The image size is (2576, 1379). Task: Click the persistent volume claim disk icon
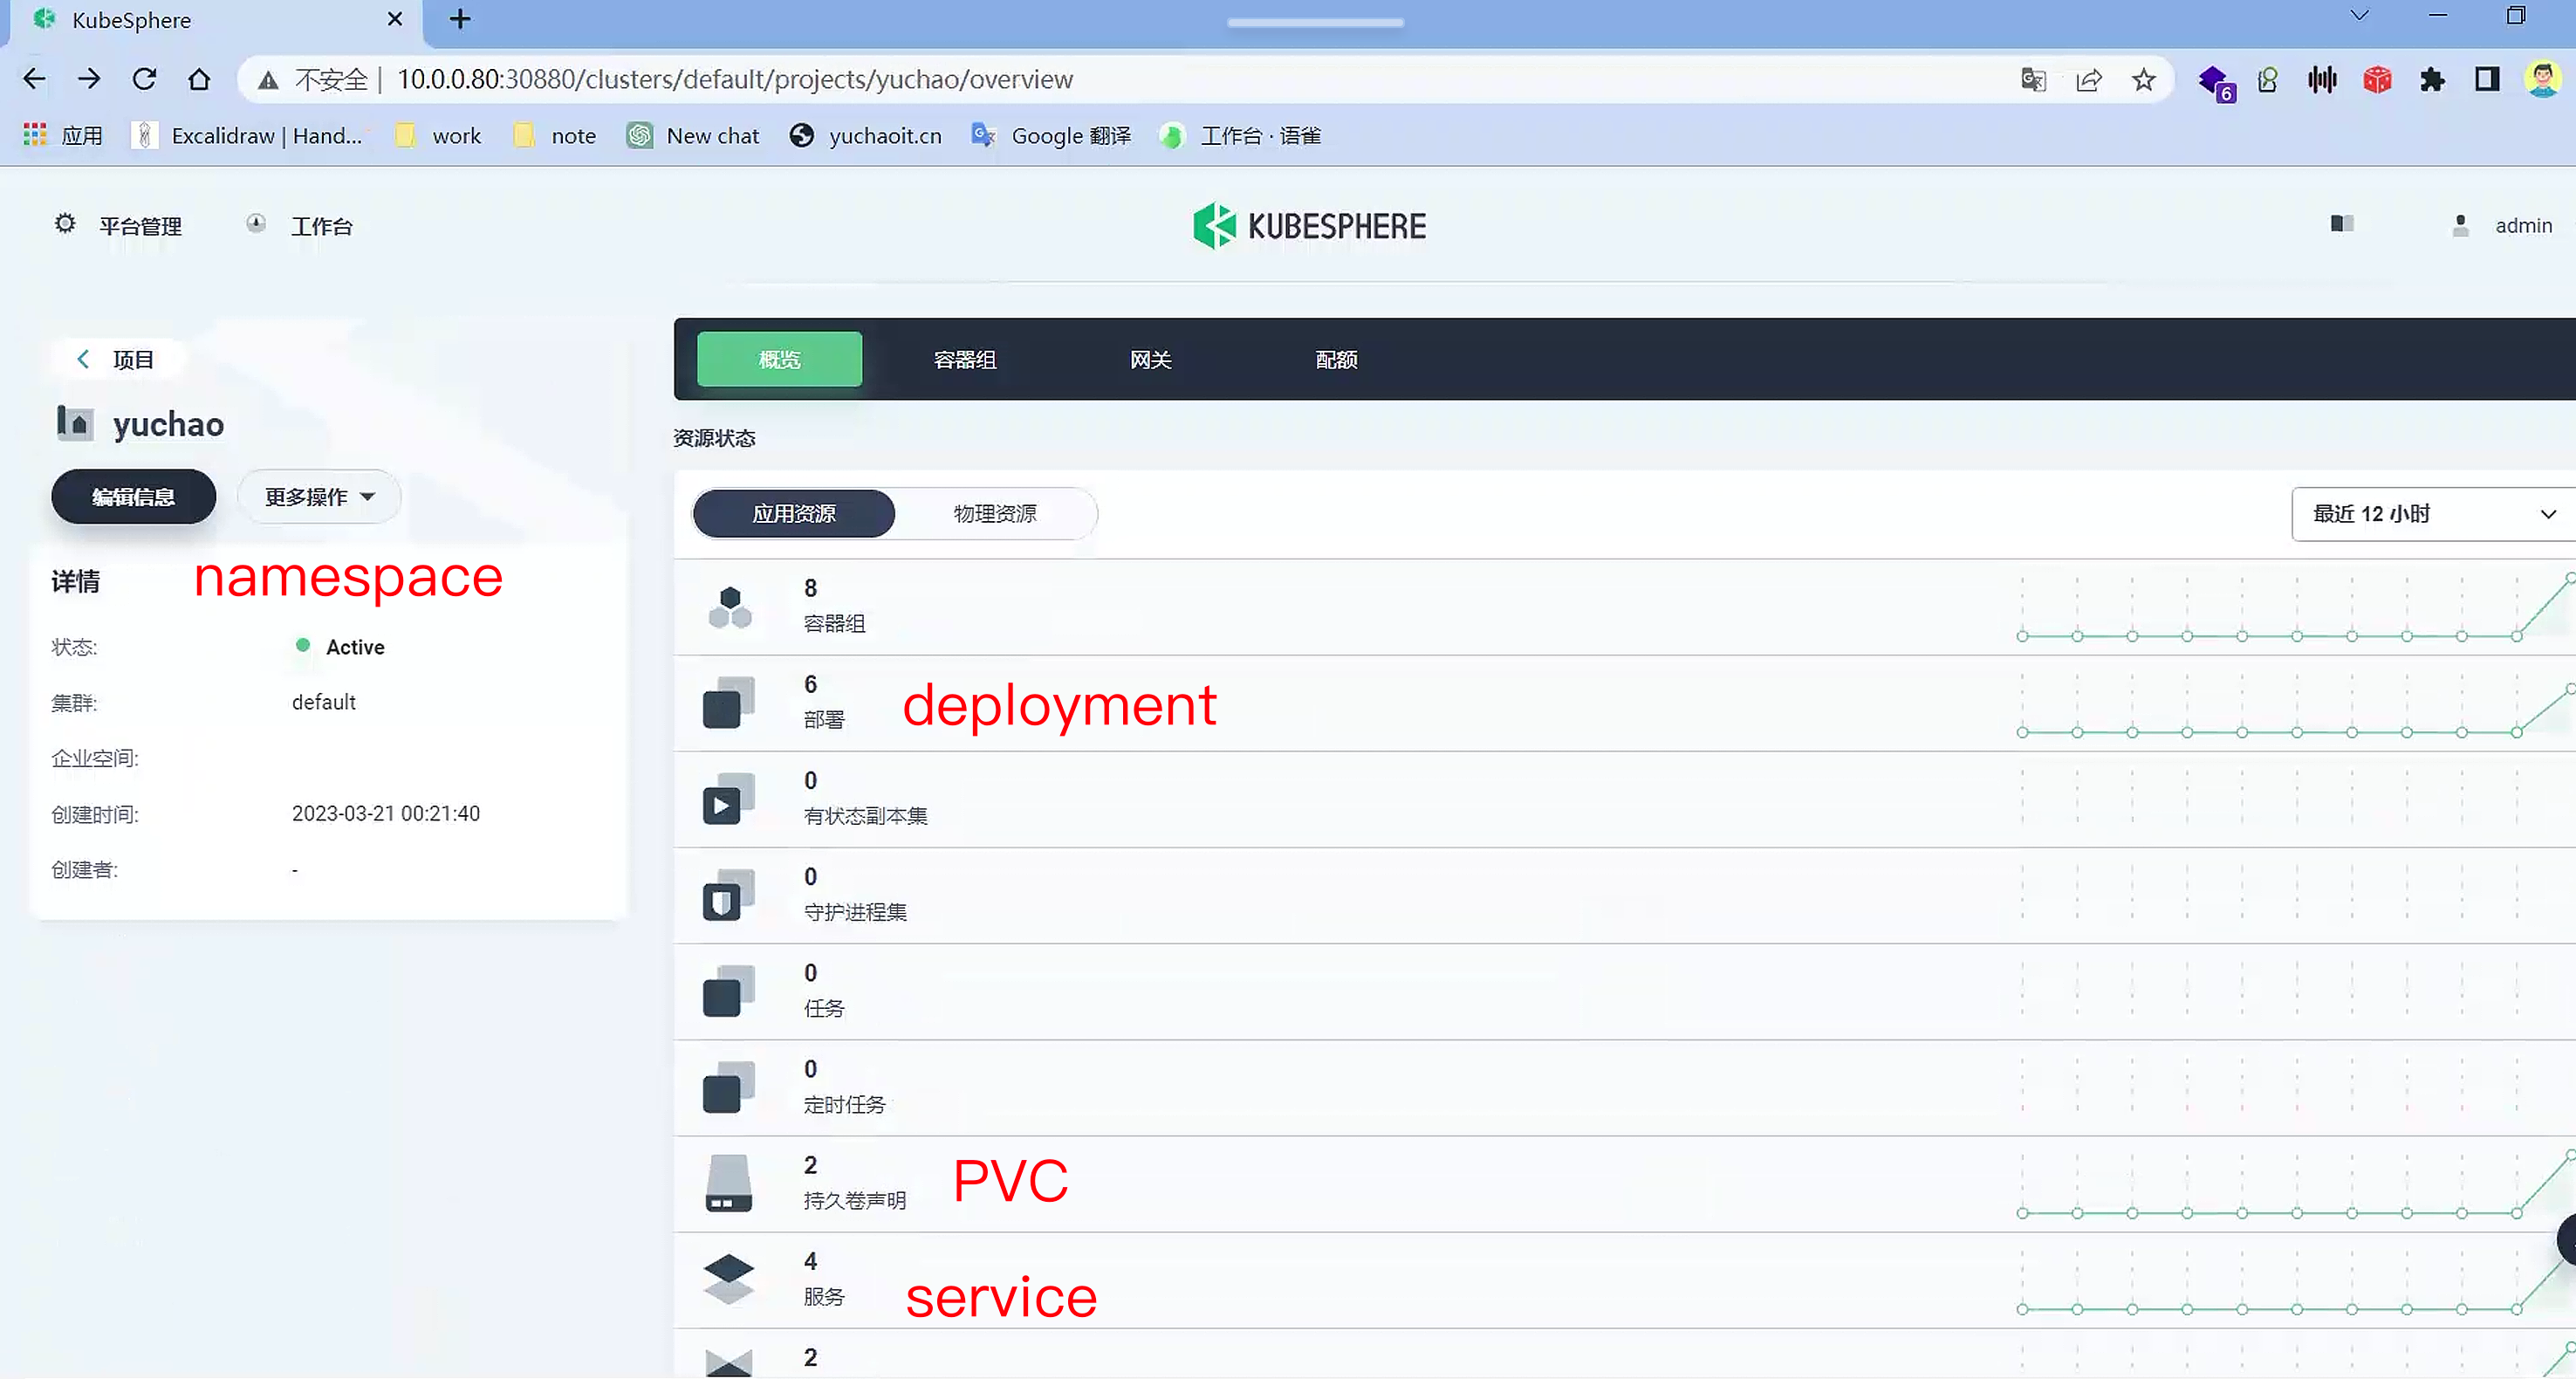click(728, 1183)
